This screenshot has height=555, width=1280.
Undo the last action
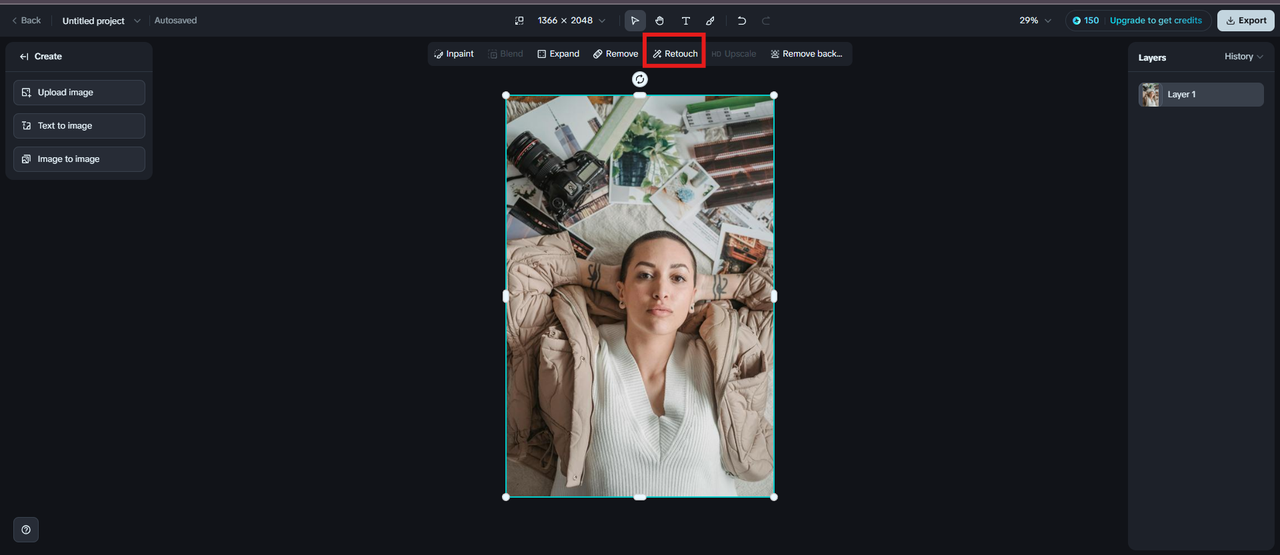pyautogui.click(x=742, y=20)
